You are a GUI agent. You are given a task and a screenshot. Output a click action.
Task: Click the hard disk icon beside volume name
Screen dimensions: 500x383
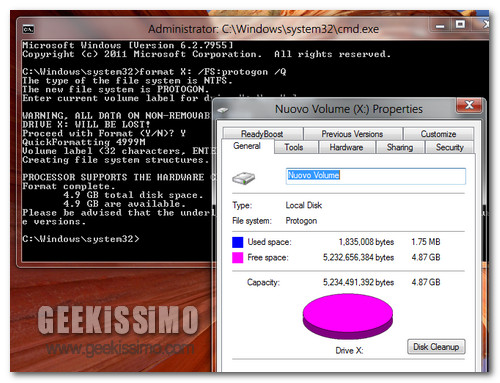(x=244, y=178)
